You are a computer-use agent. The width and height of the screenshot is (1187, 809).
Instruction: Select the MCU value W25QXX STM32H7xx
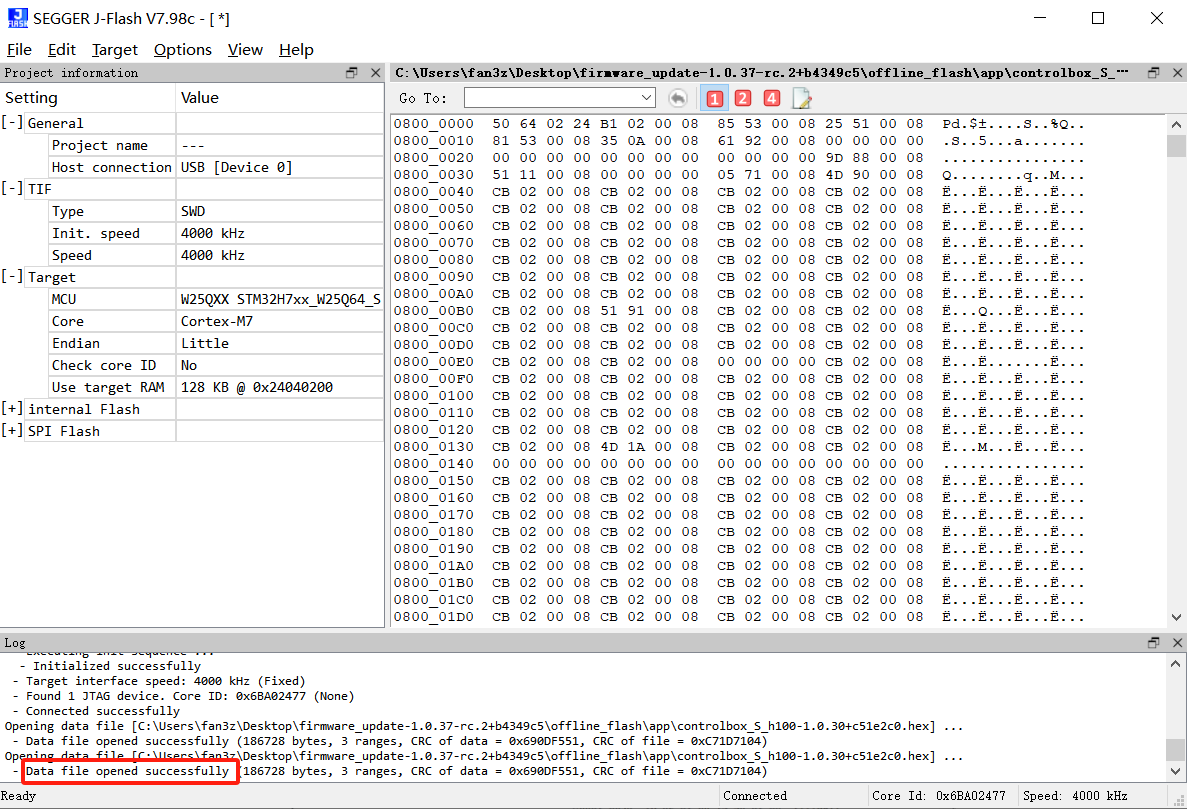coord(280,299)
